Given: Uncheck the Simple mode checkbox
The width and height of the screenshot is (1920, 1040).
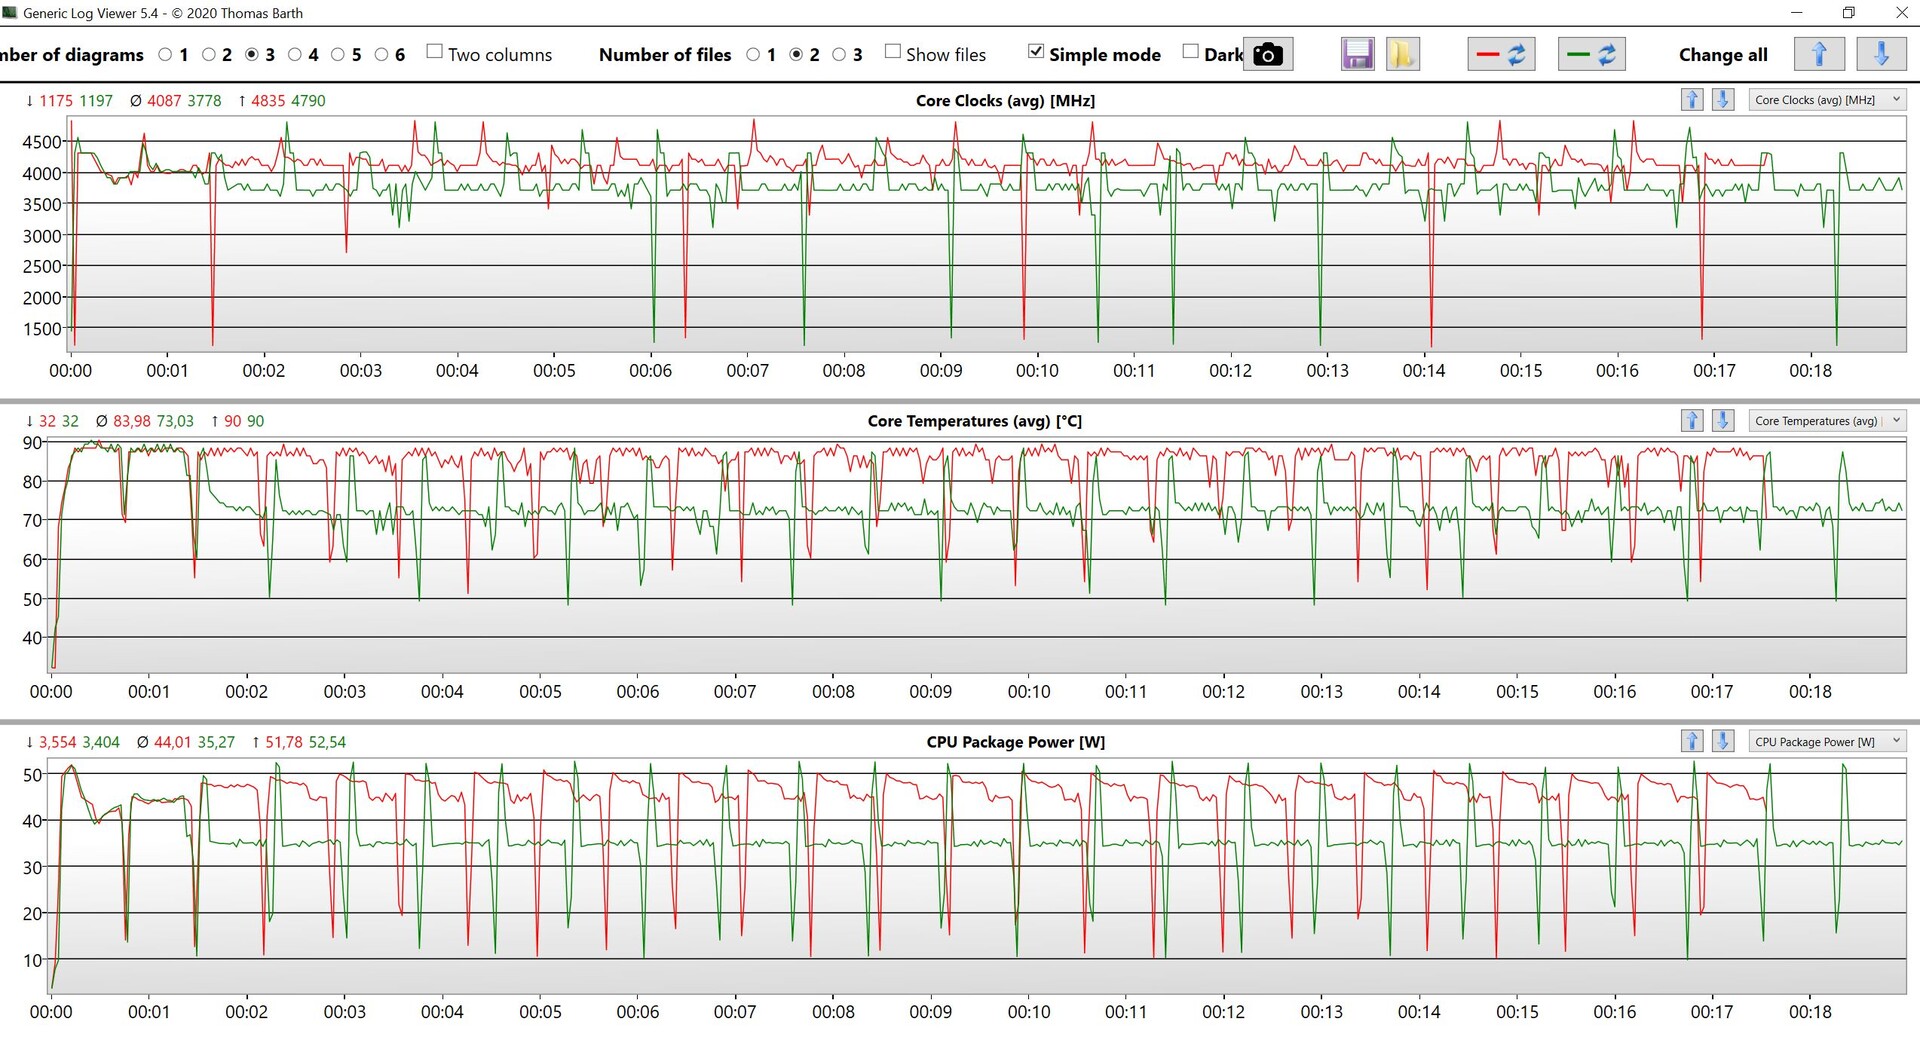Looking at the screenshot, I should click(1036, 52).
